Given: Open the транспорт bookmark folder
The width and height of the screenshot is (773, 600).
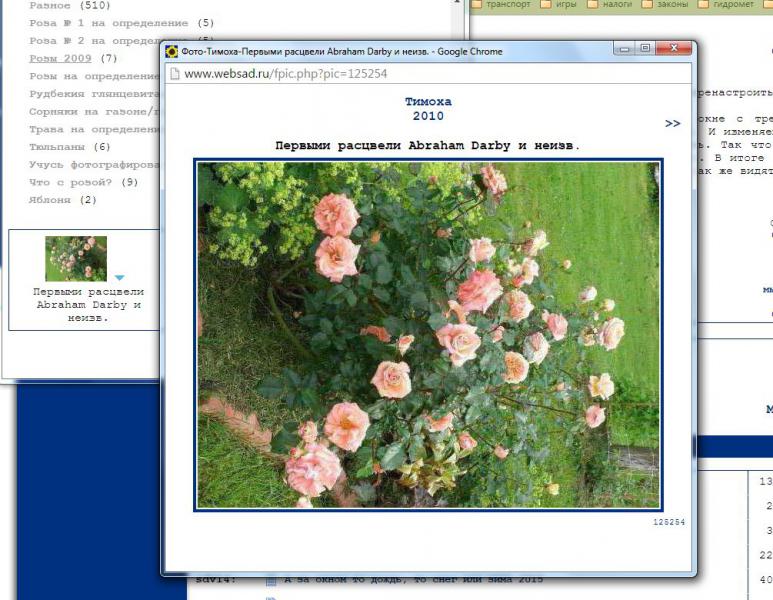Looking at the screenshot, I should click(503, 4).
